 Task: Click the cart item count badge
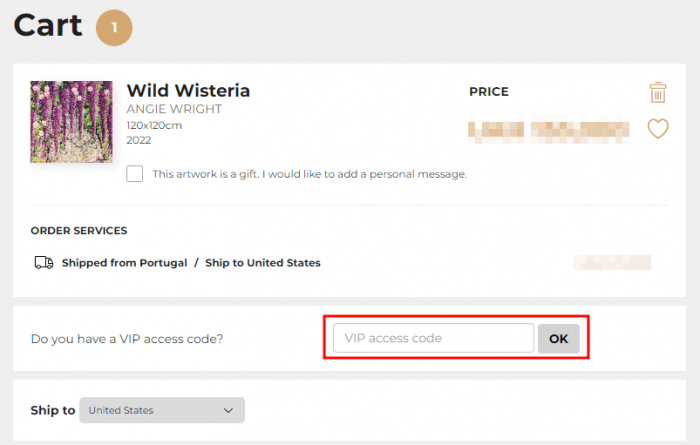click(x=114, y=28)
